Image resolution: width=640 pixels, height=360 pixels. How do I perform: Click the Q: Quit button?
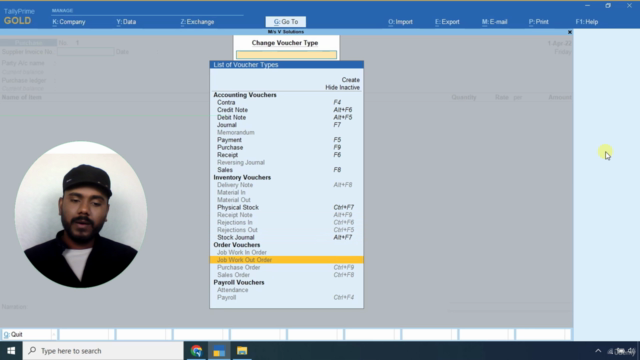point(29,334)
